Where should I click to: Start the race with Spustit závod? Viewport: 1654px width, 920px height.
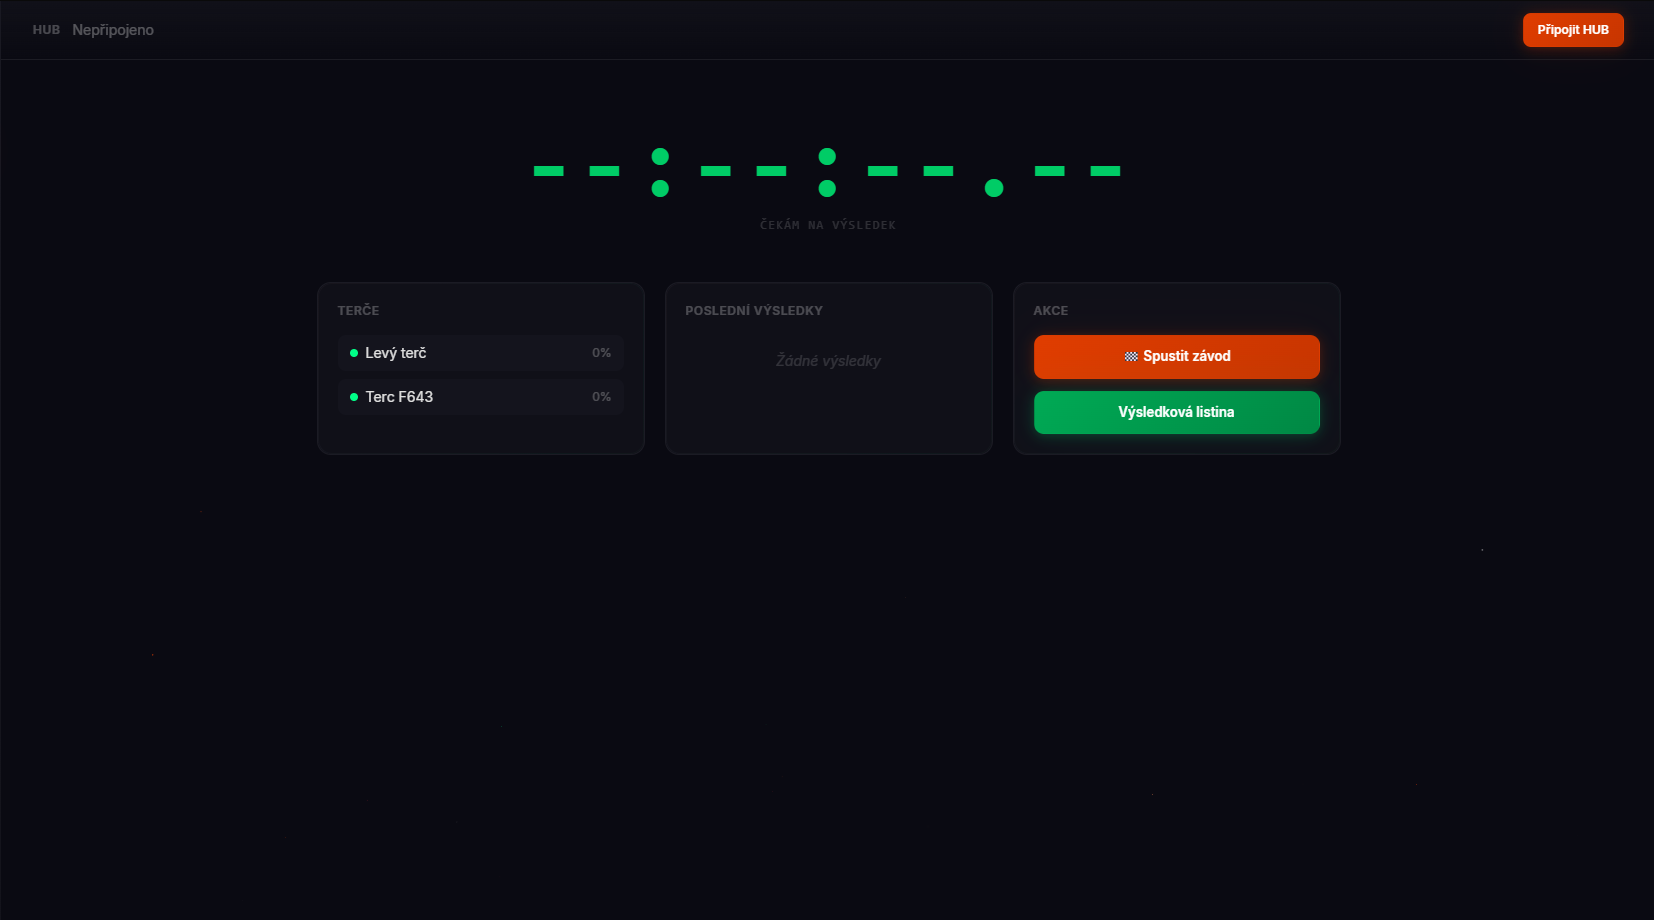pos(1177,357)
